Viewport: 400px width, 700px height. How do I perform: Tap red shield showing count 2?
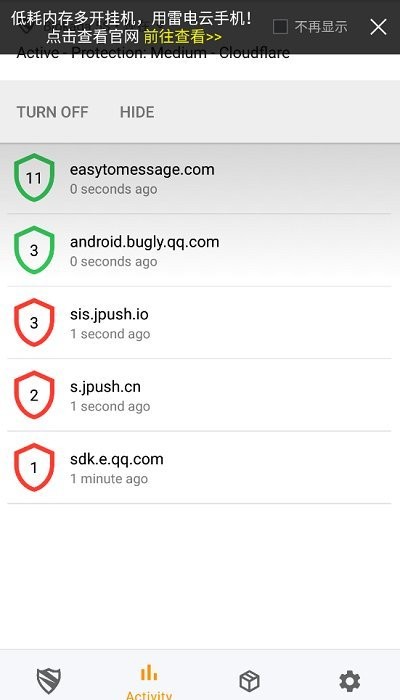coord(34,395)
